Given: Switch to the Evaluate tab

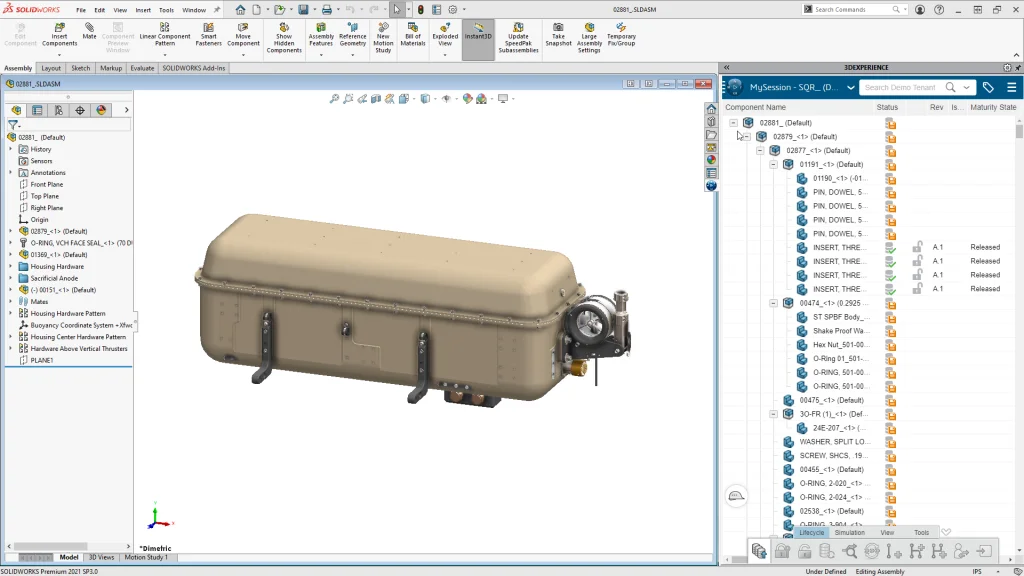Looking at the screenshot, I should click(142, 68).
